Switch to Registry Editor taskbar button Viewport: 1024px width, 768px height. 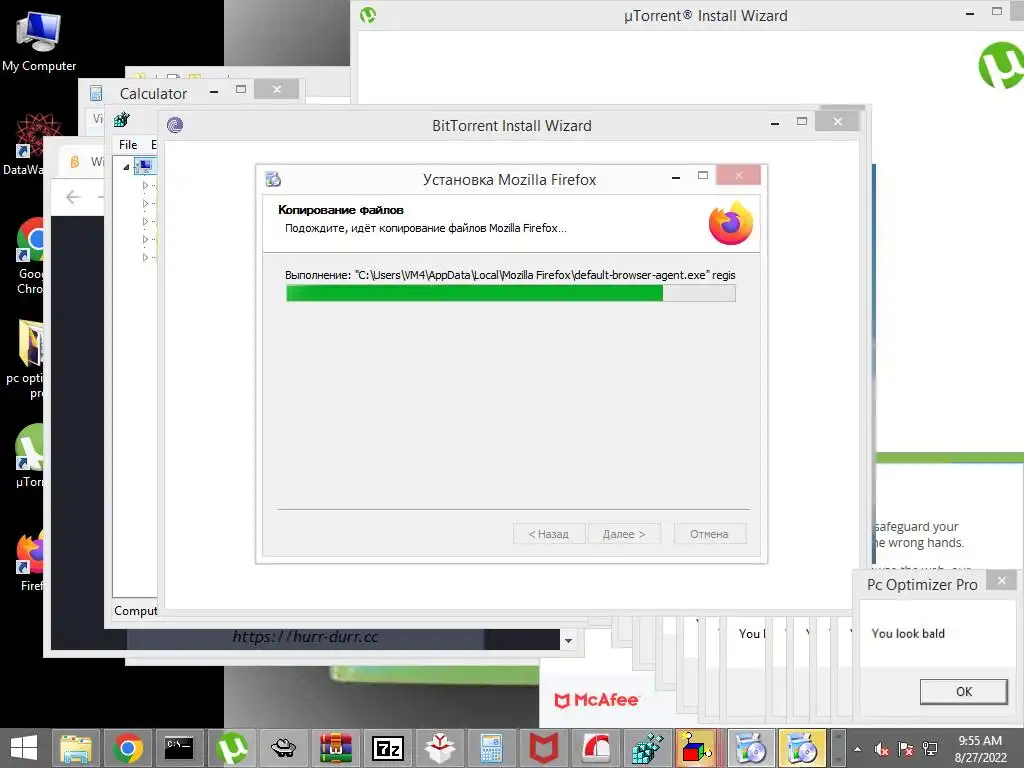pyautogui.click(x=647, y=748)
